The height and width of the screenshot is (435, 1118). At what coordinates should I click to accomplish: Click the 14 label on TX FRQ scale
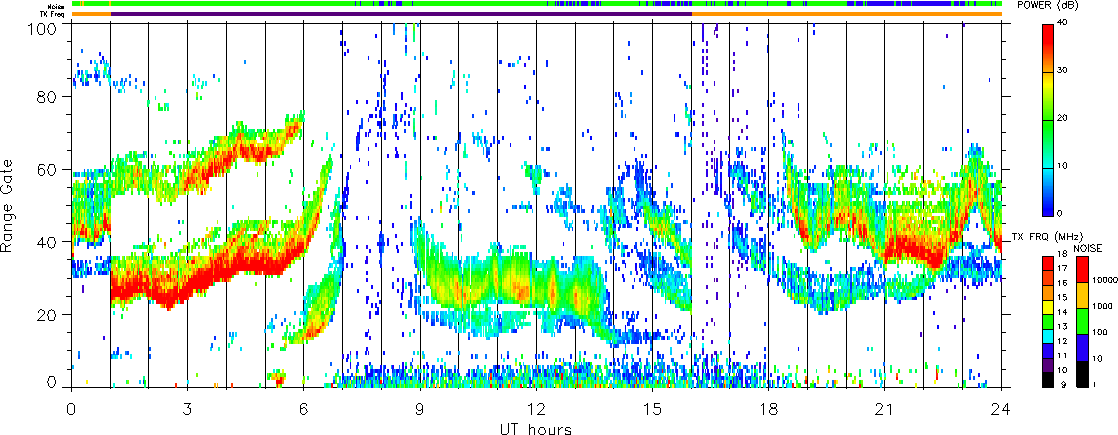point(1061,312)
